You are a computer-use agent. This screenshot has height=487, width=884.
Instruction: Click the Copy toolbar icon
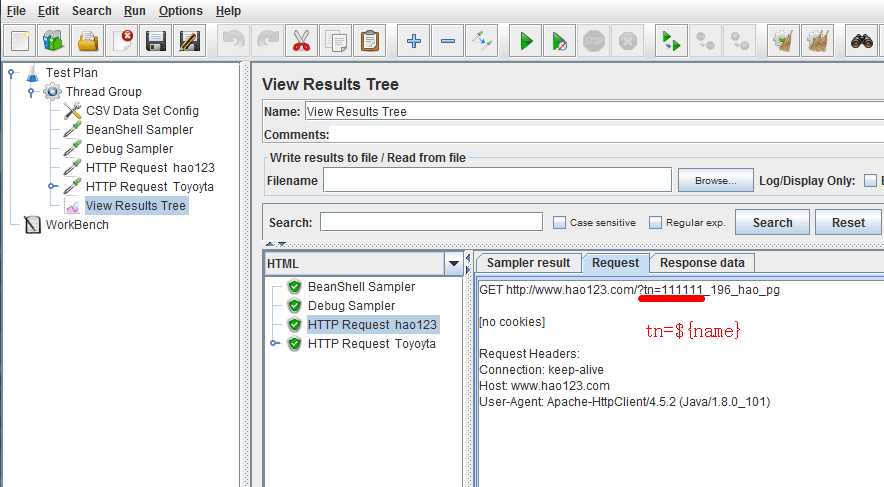click(x=335, y=41)
